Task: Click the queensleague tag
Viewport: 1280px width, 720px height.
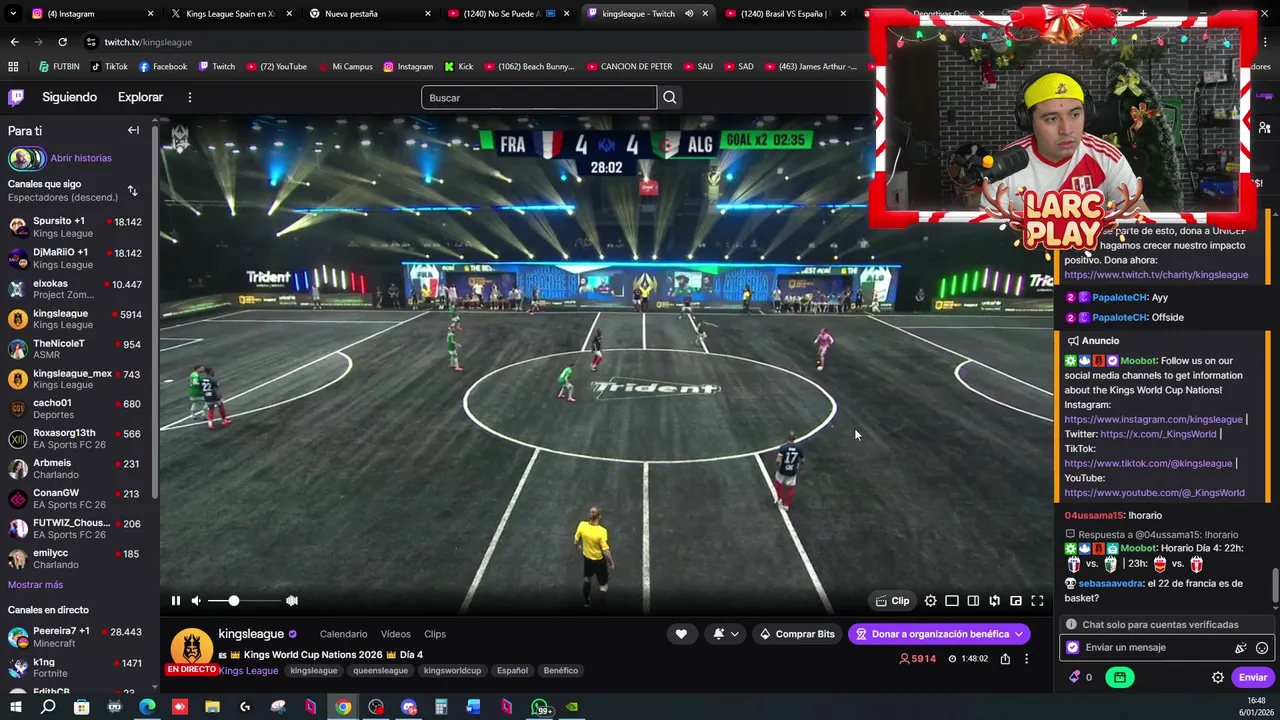Action: [380, 671]
